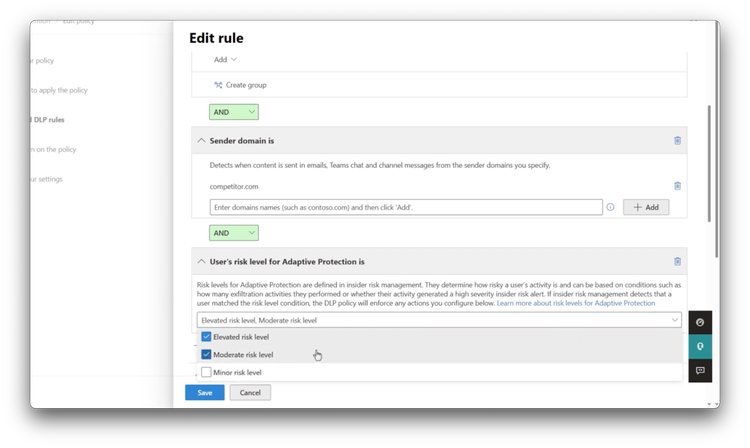Delete the Adaptive Protection risk level condition
The image size is (750, 448).
(x=677, y=262)
